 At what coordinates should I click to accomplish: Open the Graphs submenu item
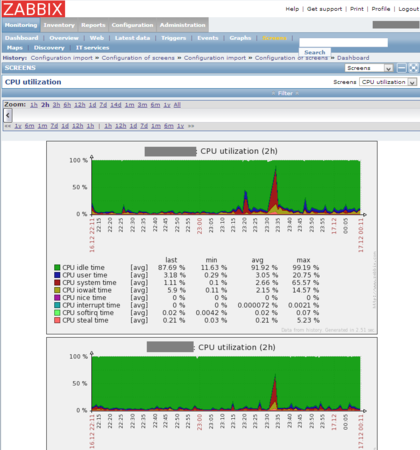pos(240,38)
